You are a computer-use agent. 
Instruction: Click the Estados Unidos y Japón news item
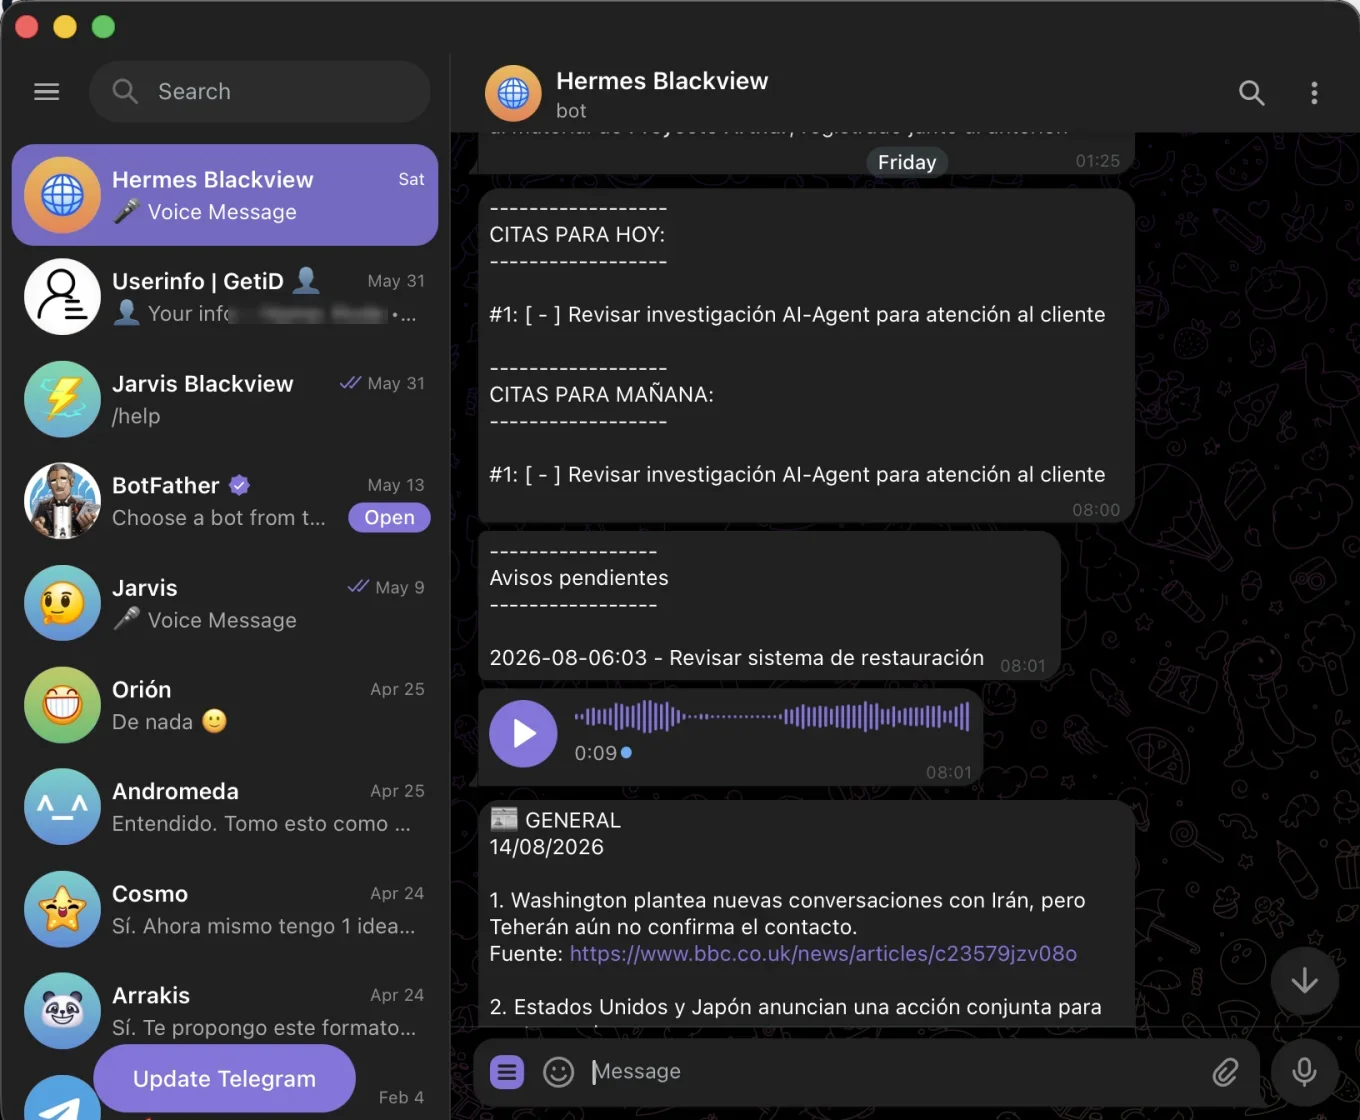tap(795, 1008)
